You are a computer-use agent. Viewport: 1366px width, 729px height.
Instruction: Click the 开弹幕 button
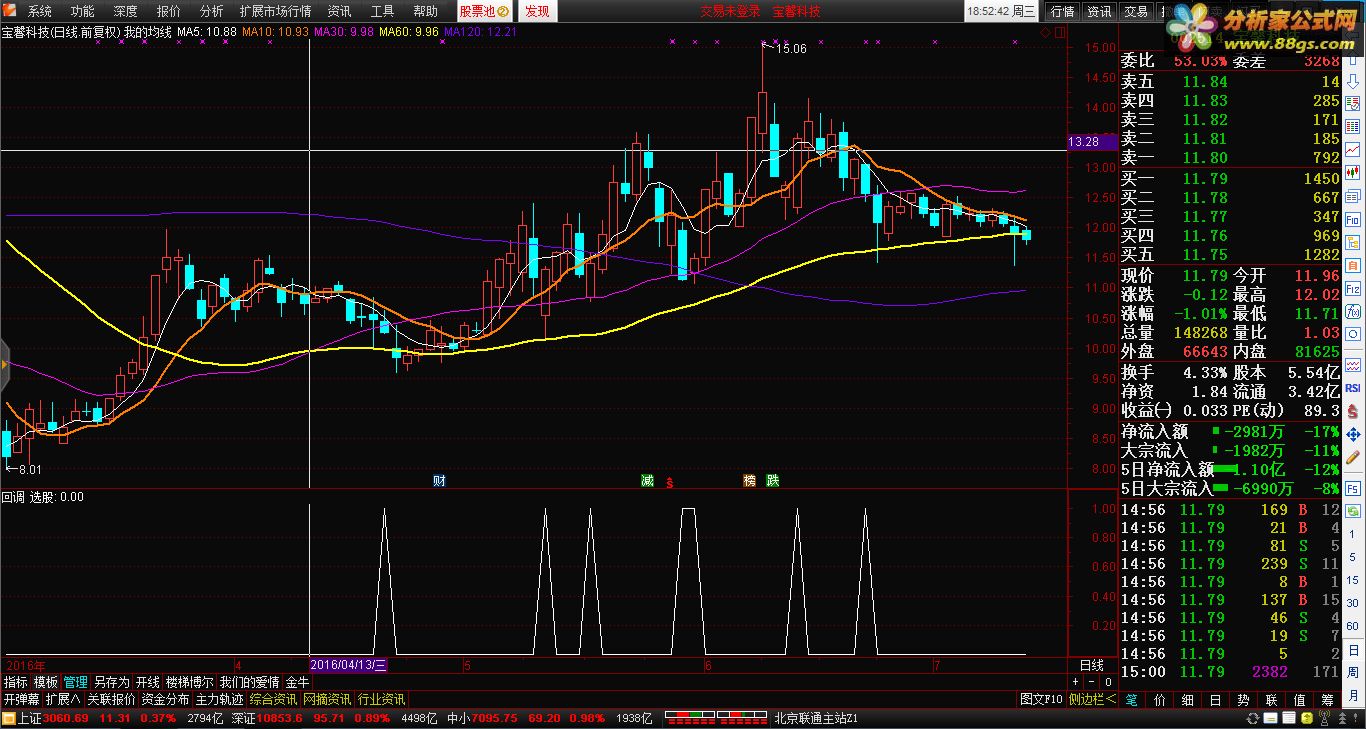coord(21,699)
